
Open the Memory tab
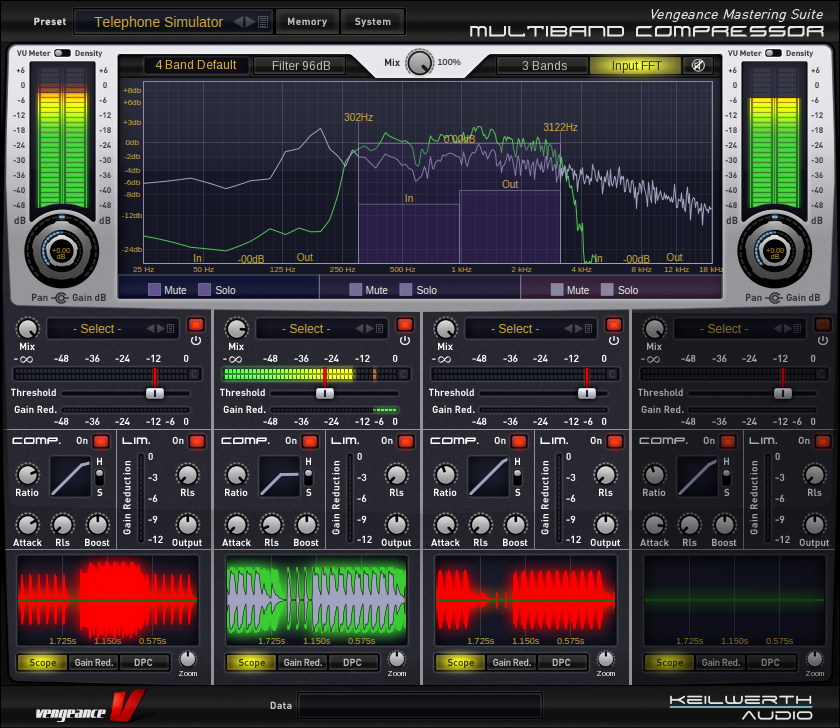click(307, 21)
